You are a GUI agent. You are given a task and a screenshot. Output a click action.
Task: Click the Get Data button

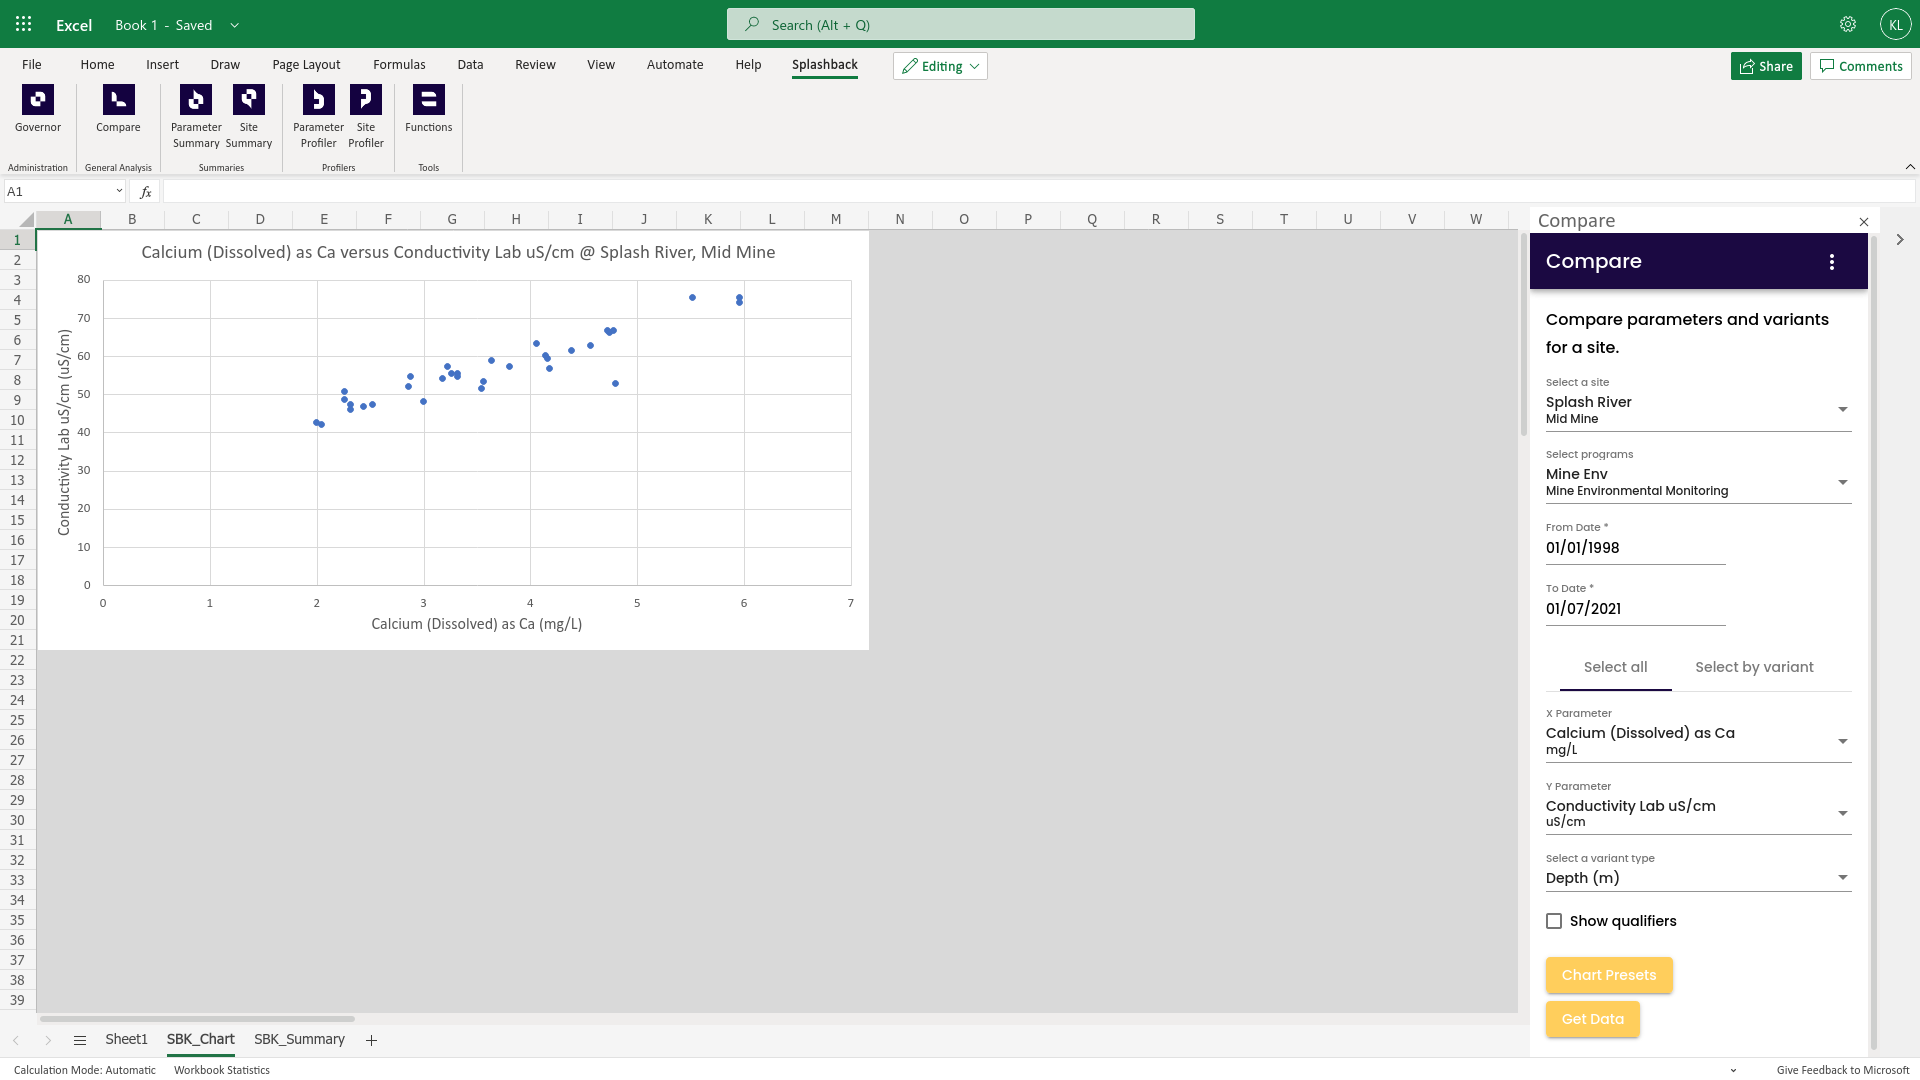1593,1019
